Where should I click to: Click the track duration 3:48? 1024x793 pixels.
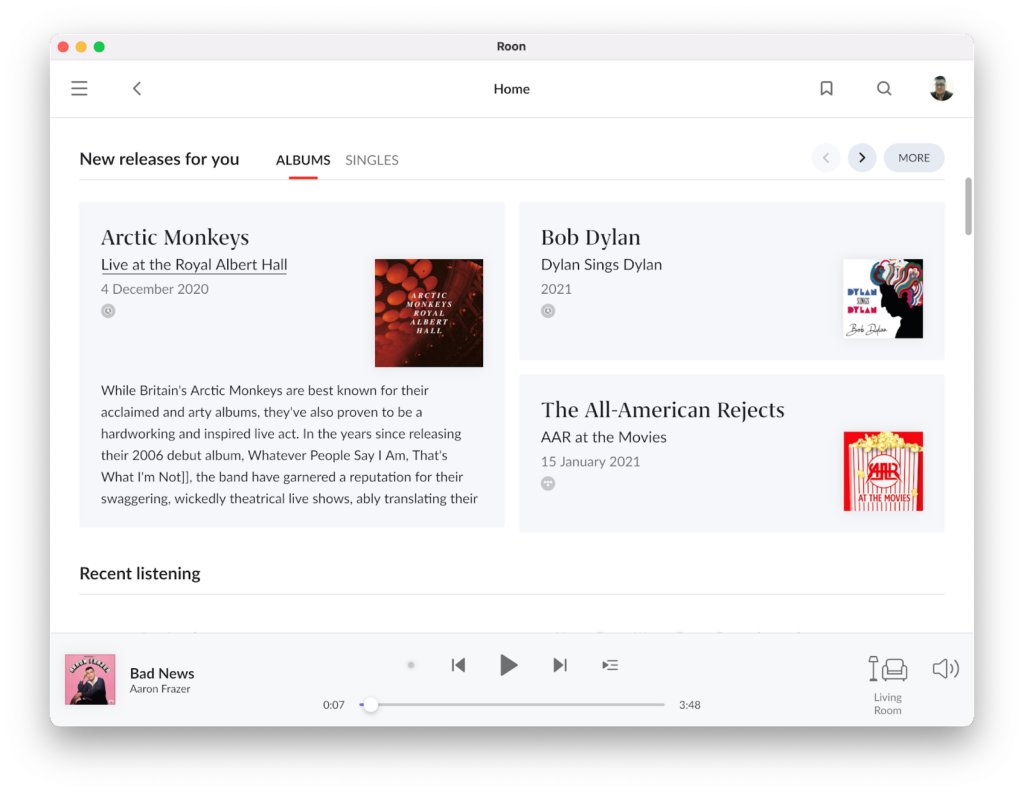click(x=690, y=705)
